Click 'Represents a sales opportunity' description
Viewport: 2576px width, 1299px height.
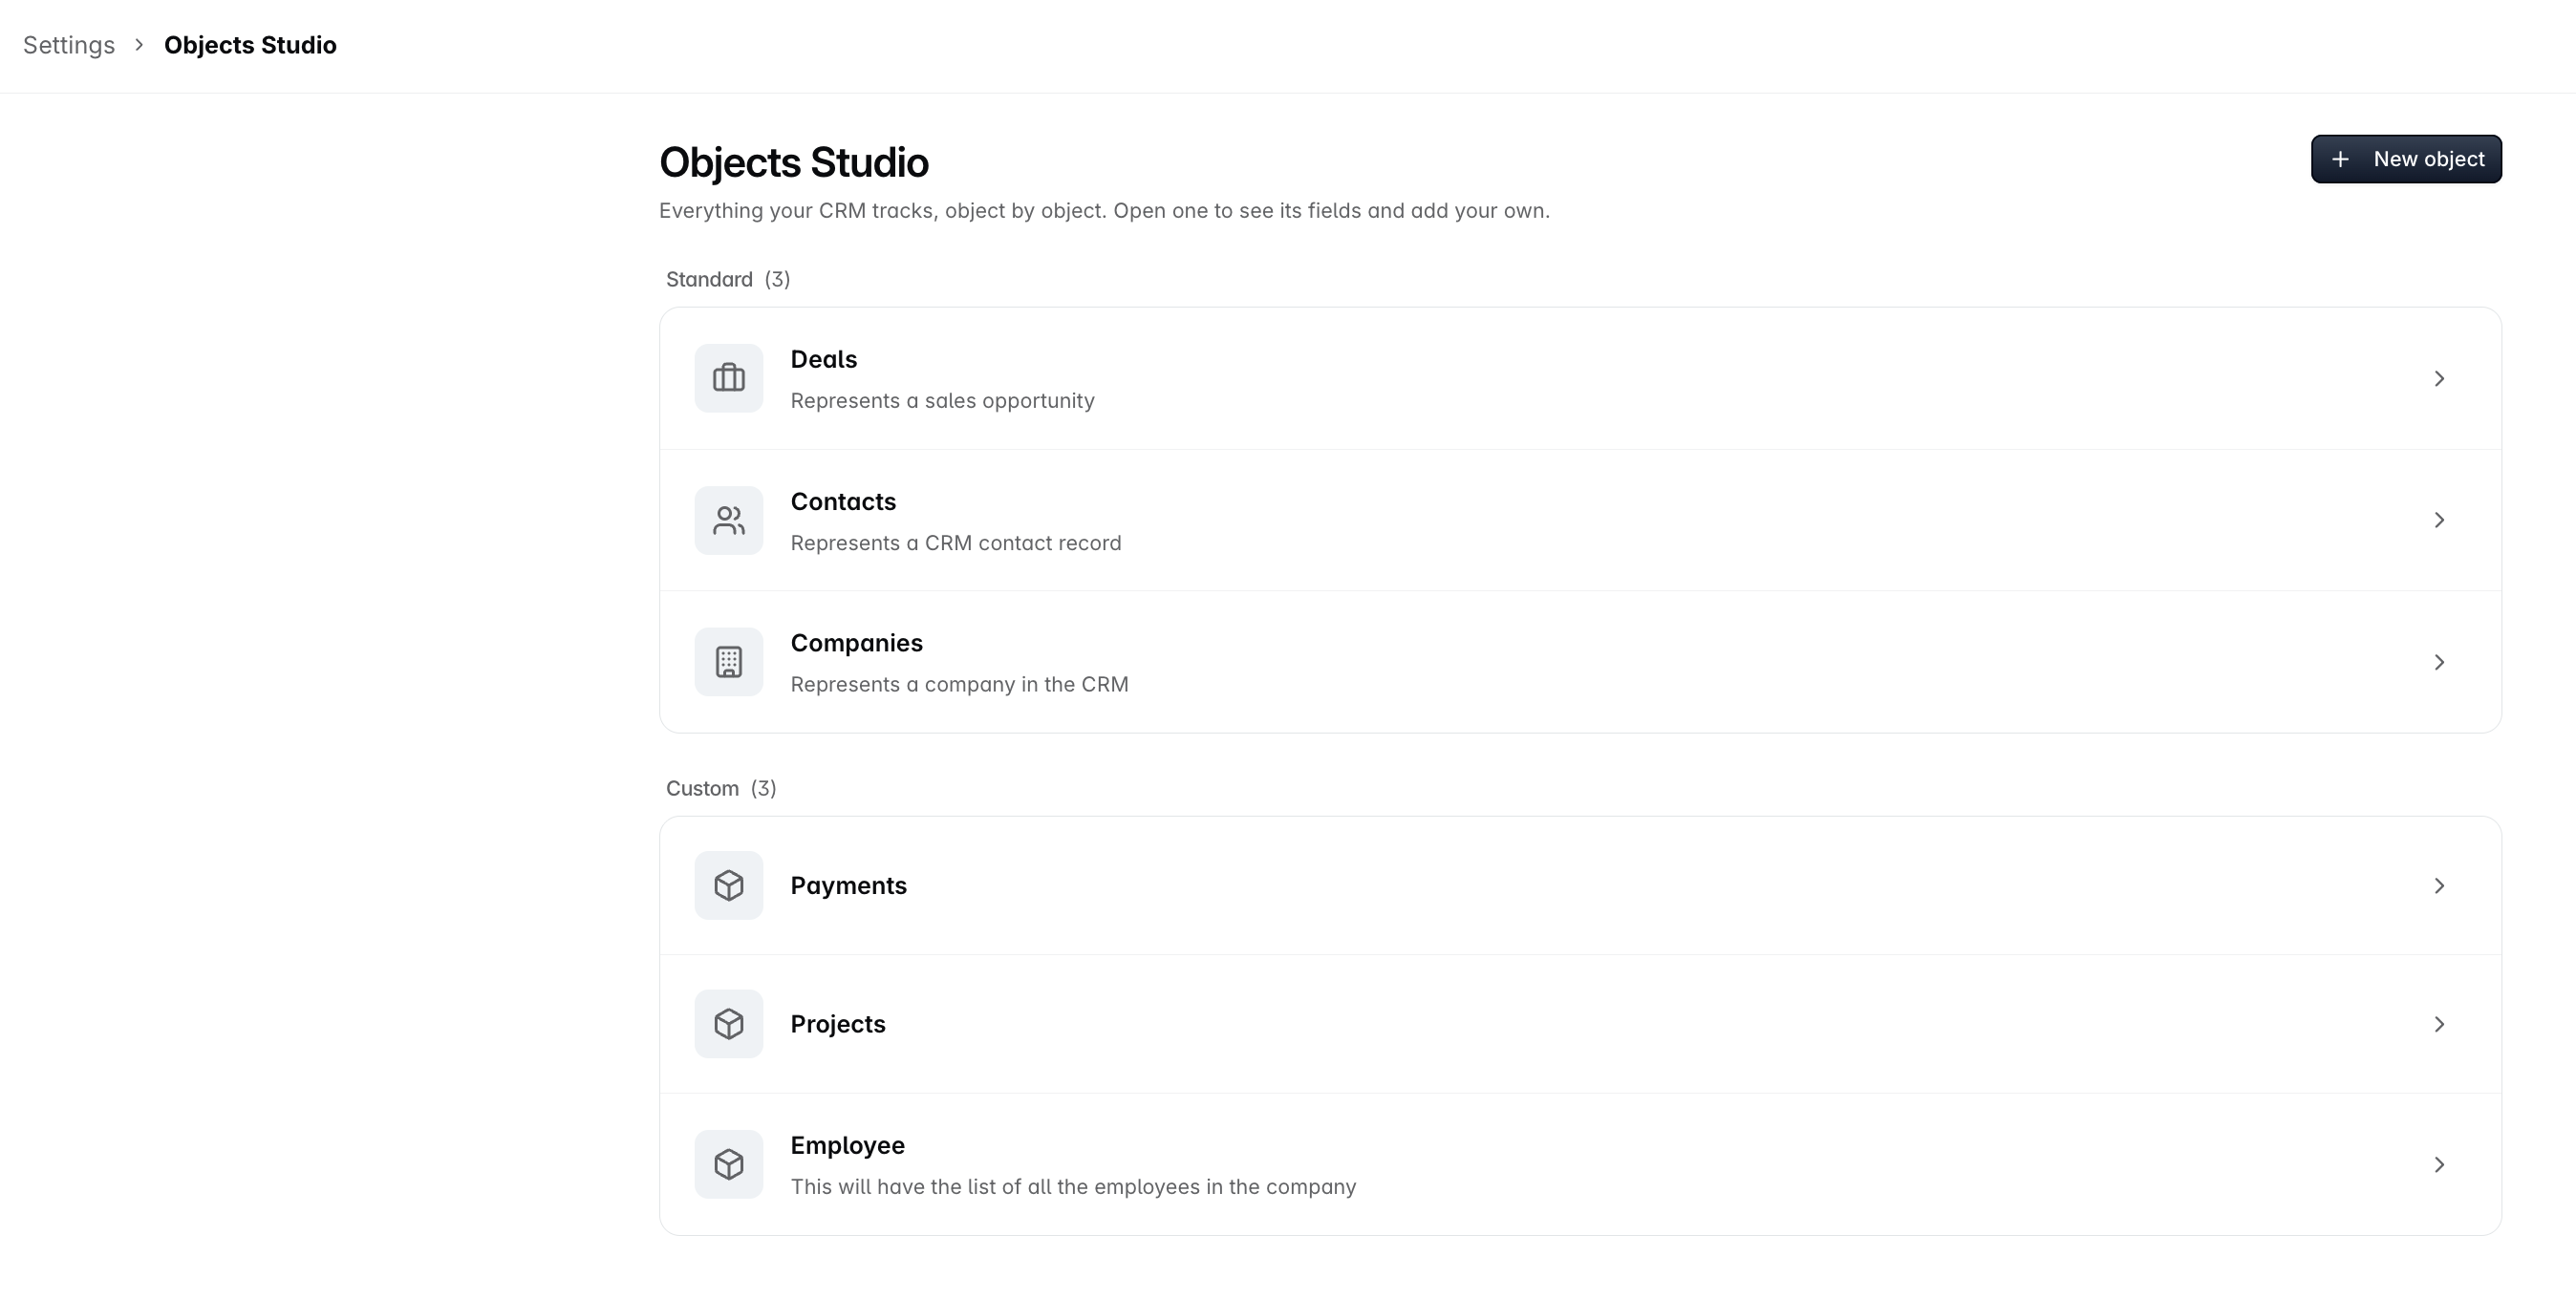943,401
